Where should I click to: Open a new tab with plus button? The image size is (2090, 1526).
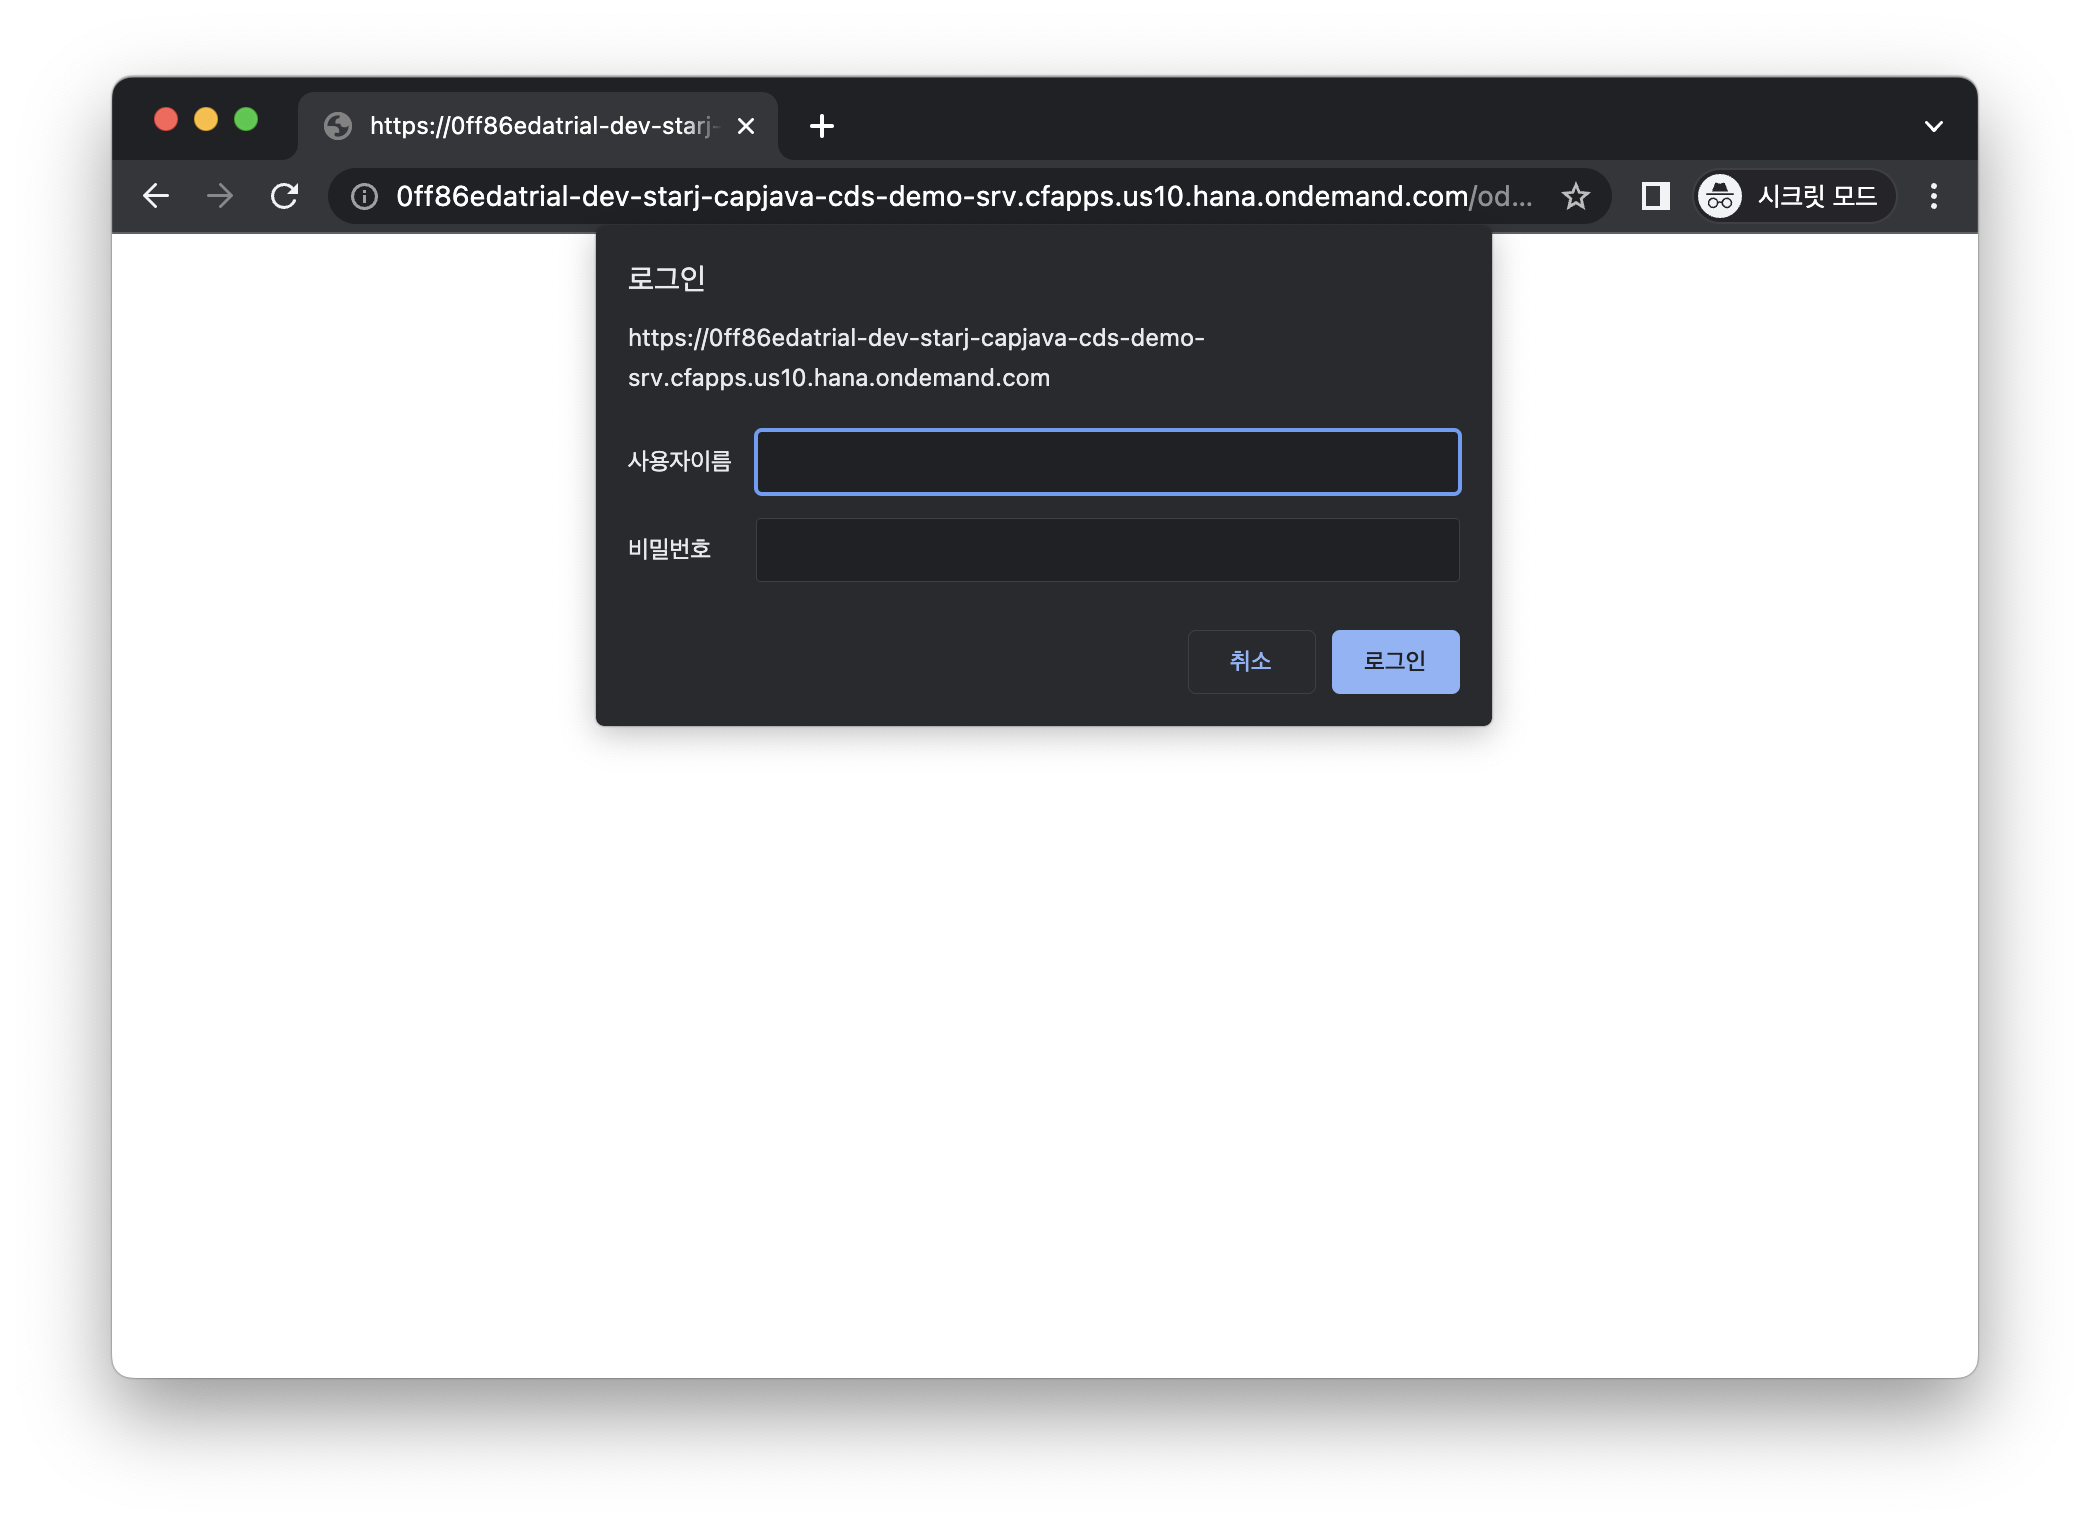[x=821, y=126]
